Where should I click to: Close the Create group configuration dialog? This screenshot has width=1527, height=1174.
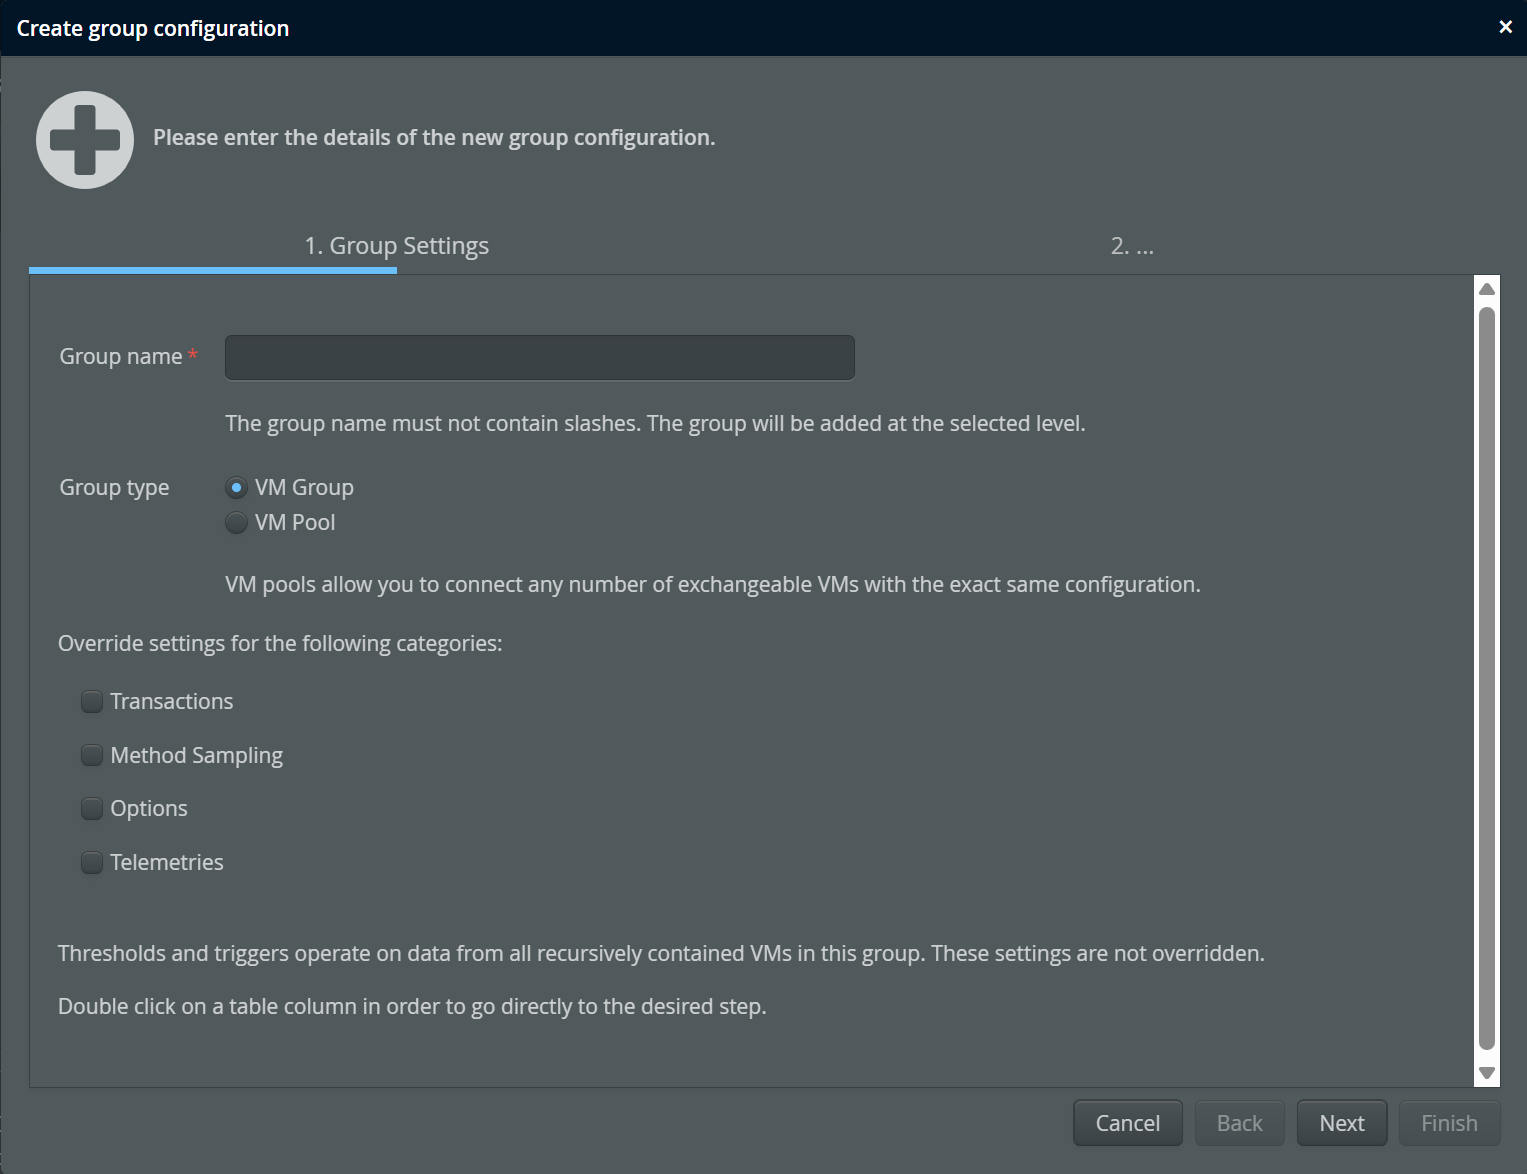pyautogui.click(x=1505, y=27)
